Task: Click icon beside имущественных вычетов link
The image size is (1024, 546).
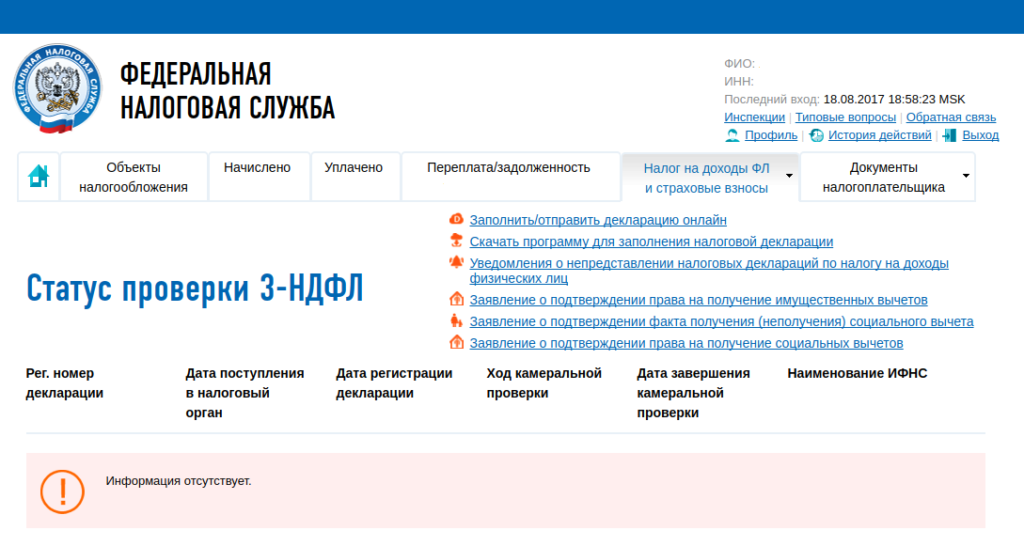Action: [456, 299]
